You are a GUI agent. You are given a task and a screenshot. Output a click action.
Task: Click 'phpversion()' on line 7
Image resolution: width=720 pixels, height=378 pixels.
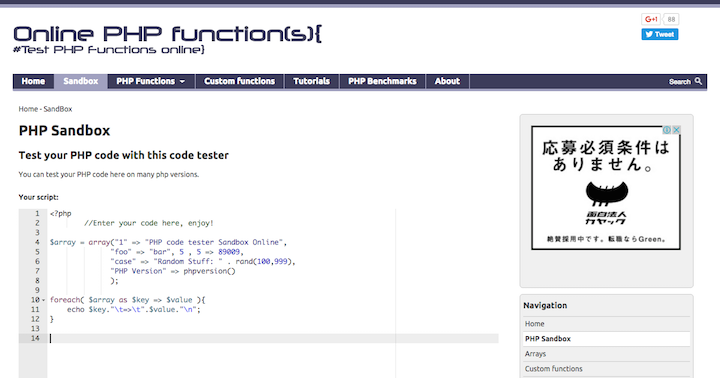[209, 271]
